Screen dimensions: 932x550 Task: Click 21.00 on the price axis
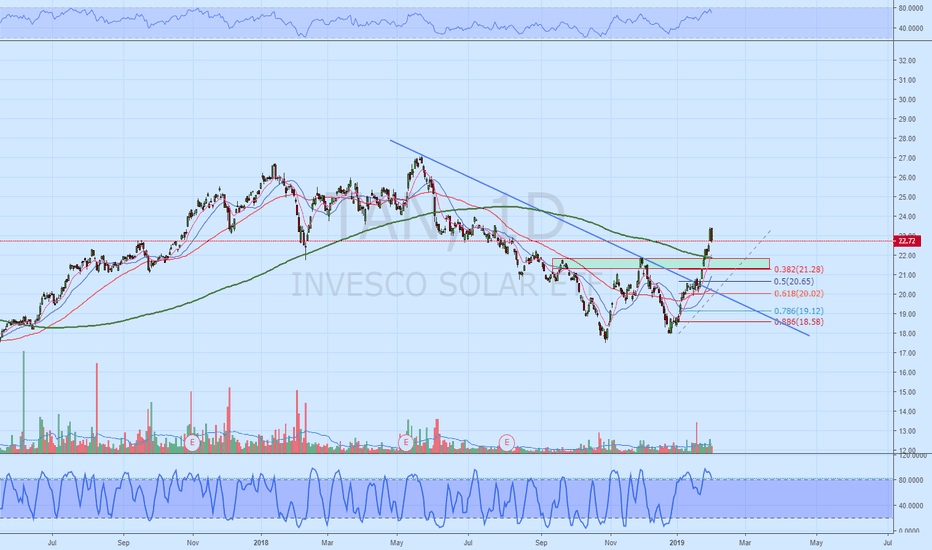point(907,275)
